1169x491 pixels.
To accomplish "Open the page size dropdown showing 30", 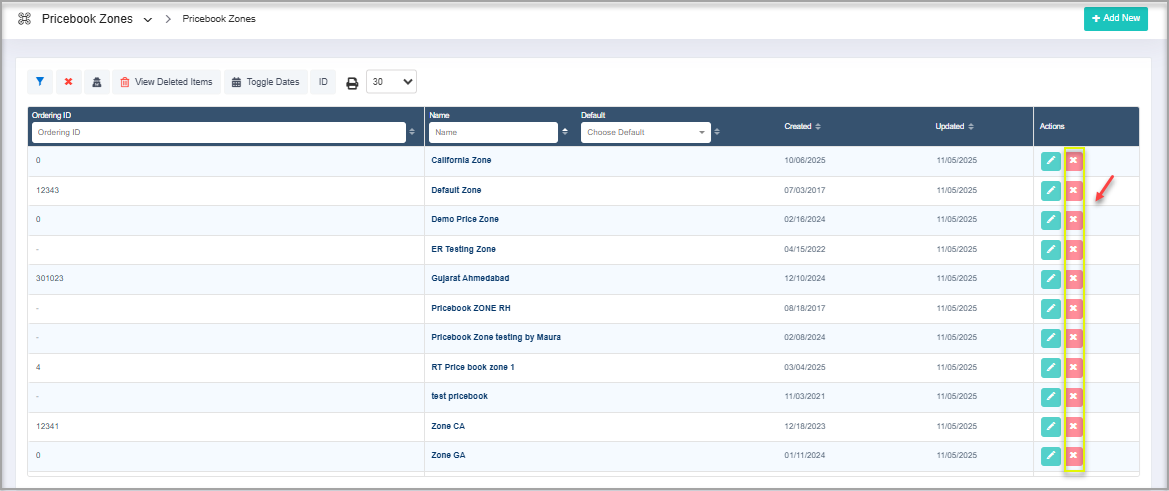I will coord(391,82).
